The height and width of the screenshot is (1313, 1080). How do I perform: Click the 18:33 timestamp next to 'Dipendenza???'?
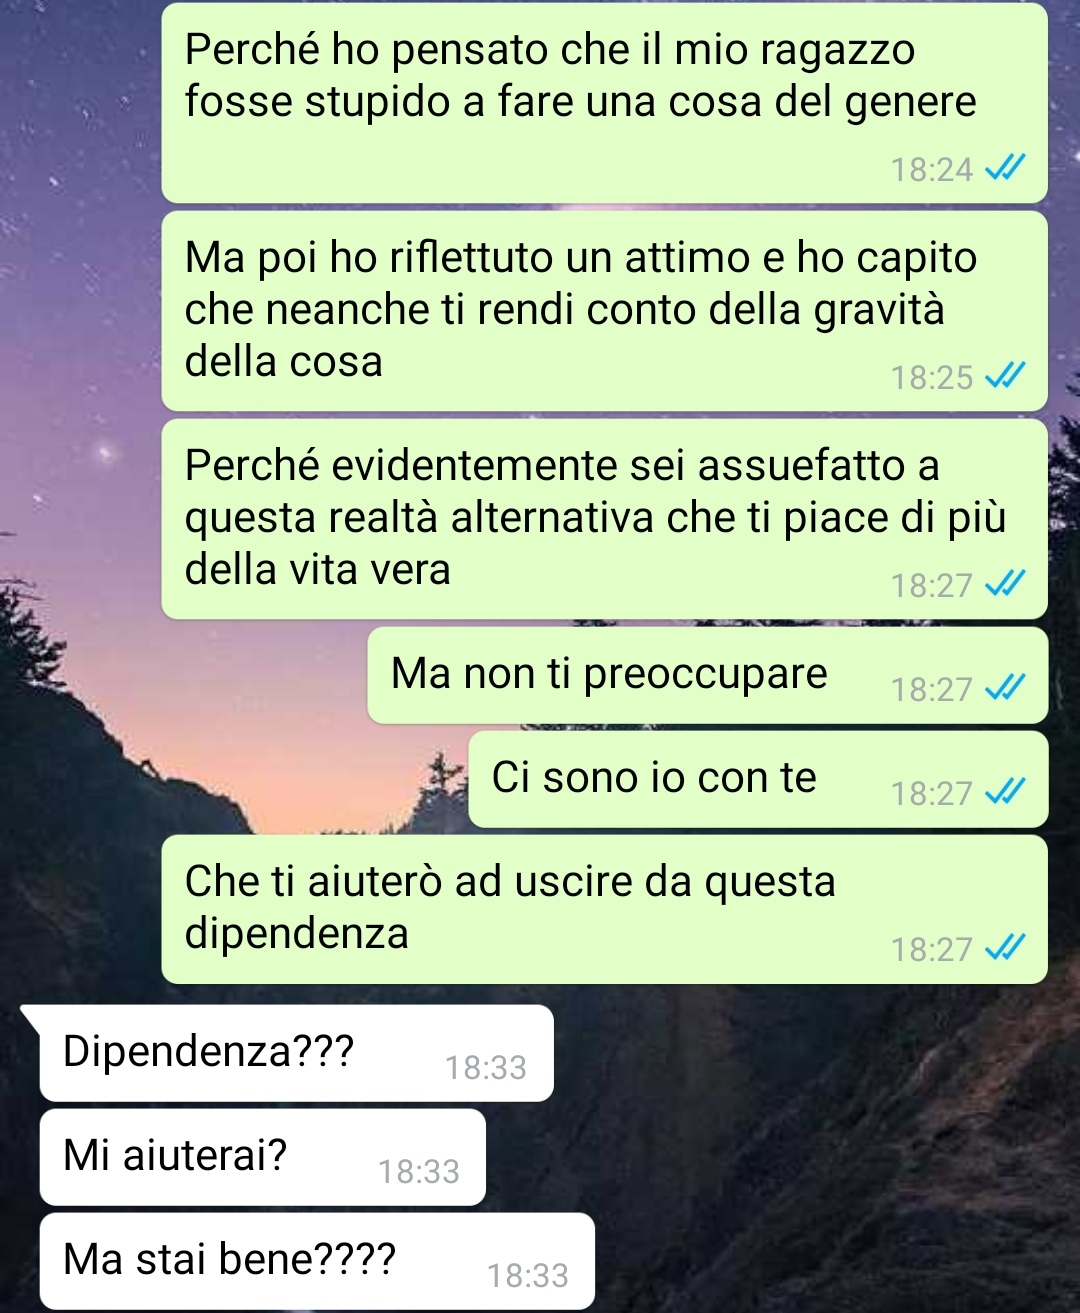pos(486,1068)
